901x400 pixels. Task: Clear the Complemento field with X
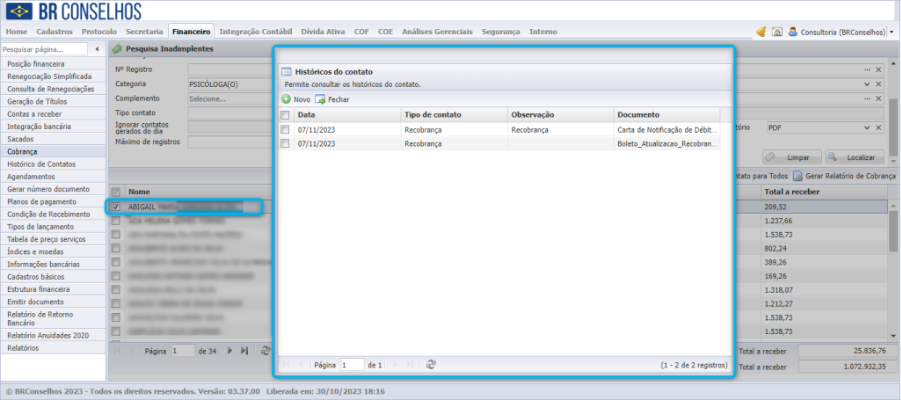point(879,98)
